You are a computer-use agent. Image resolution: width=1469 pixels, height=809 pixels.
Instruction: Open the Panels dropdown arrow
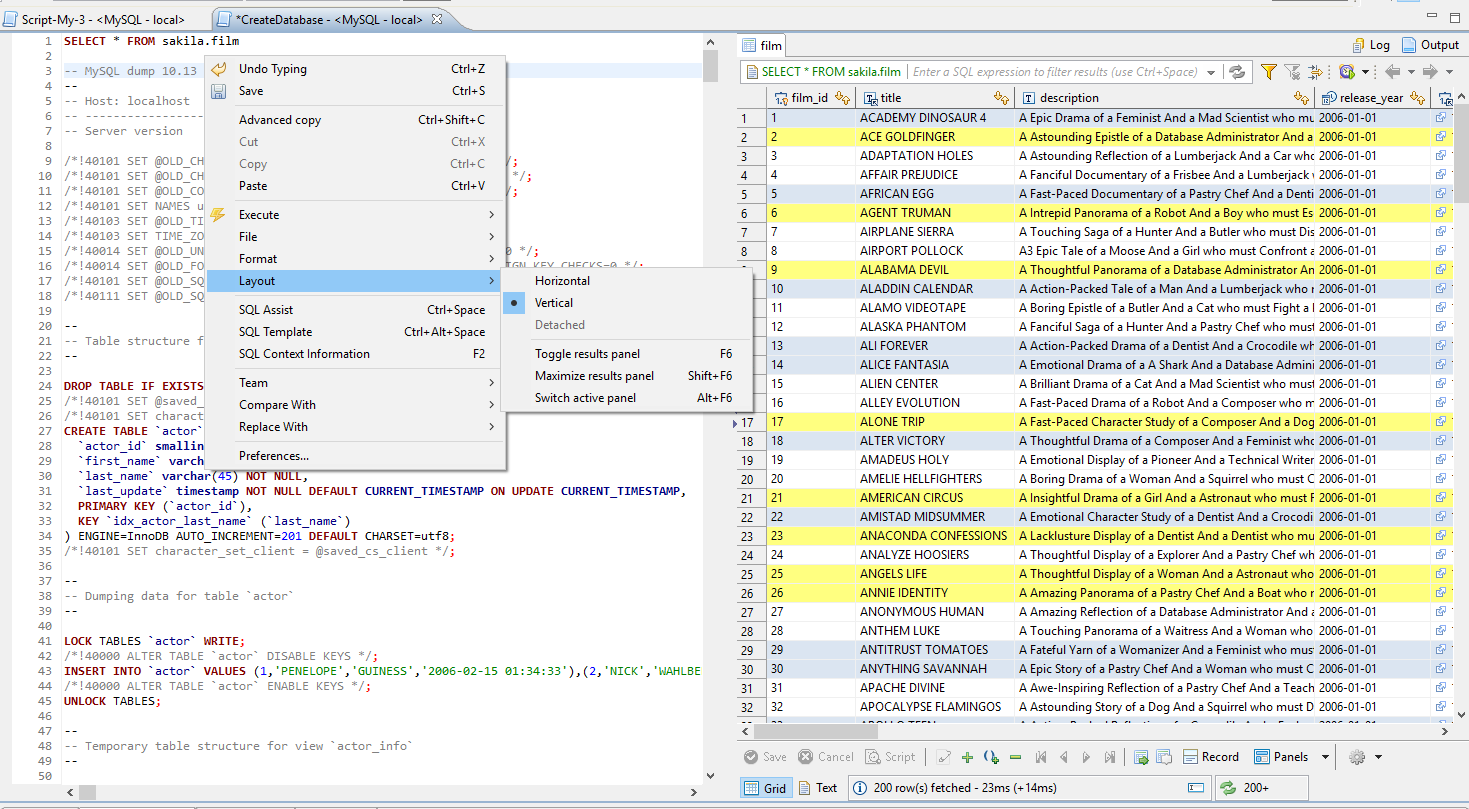pos(1325,757)
